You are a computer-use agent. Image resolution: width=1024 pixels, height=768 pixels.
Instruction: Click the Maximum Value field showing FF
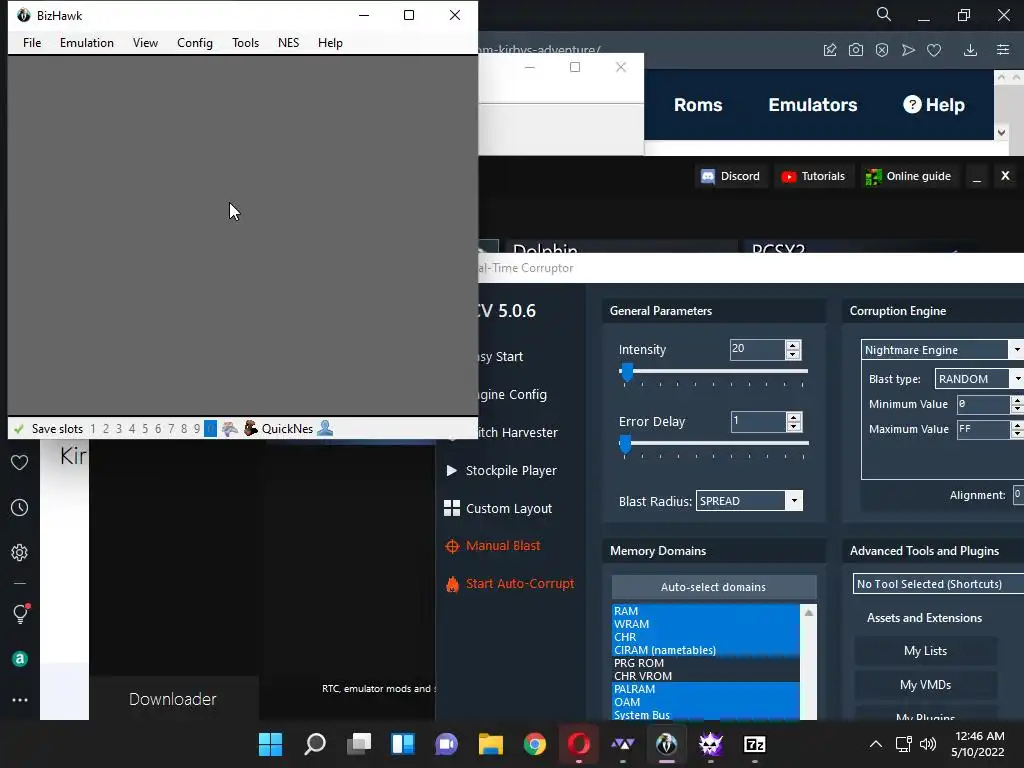[x=983, y=429]
